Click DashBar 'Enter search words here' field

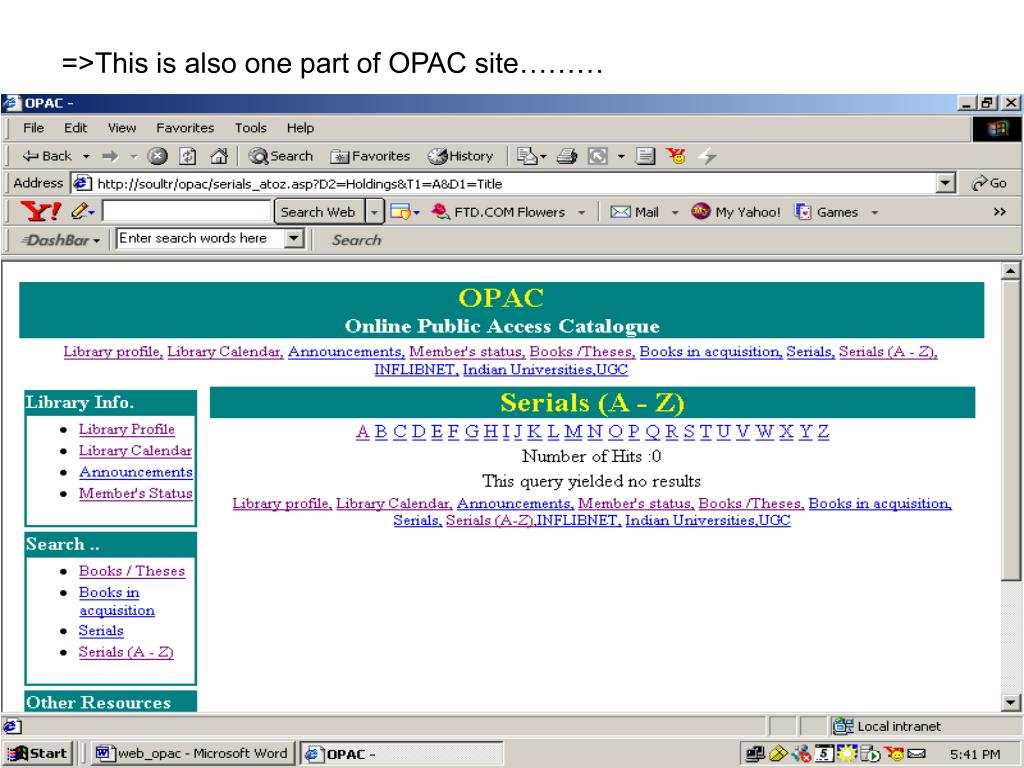tap(201, 238)
